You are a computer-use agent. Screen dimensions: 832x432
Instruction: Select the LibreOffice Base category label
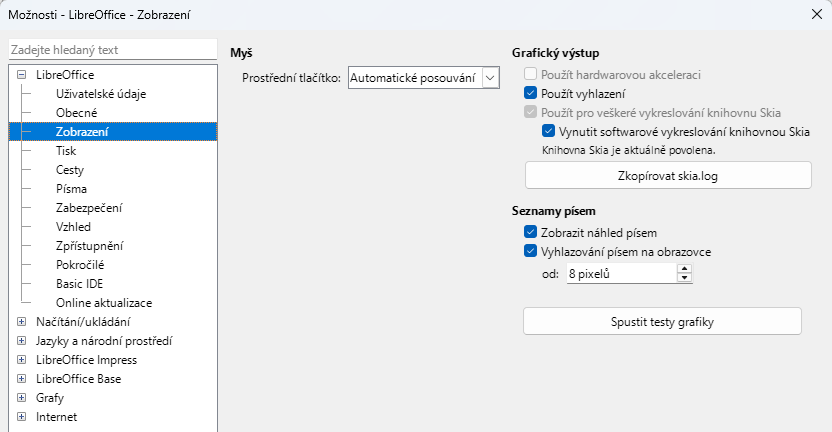pos(78,379)
